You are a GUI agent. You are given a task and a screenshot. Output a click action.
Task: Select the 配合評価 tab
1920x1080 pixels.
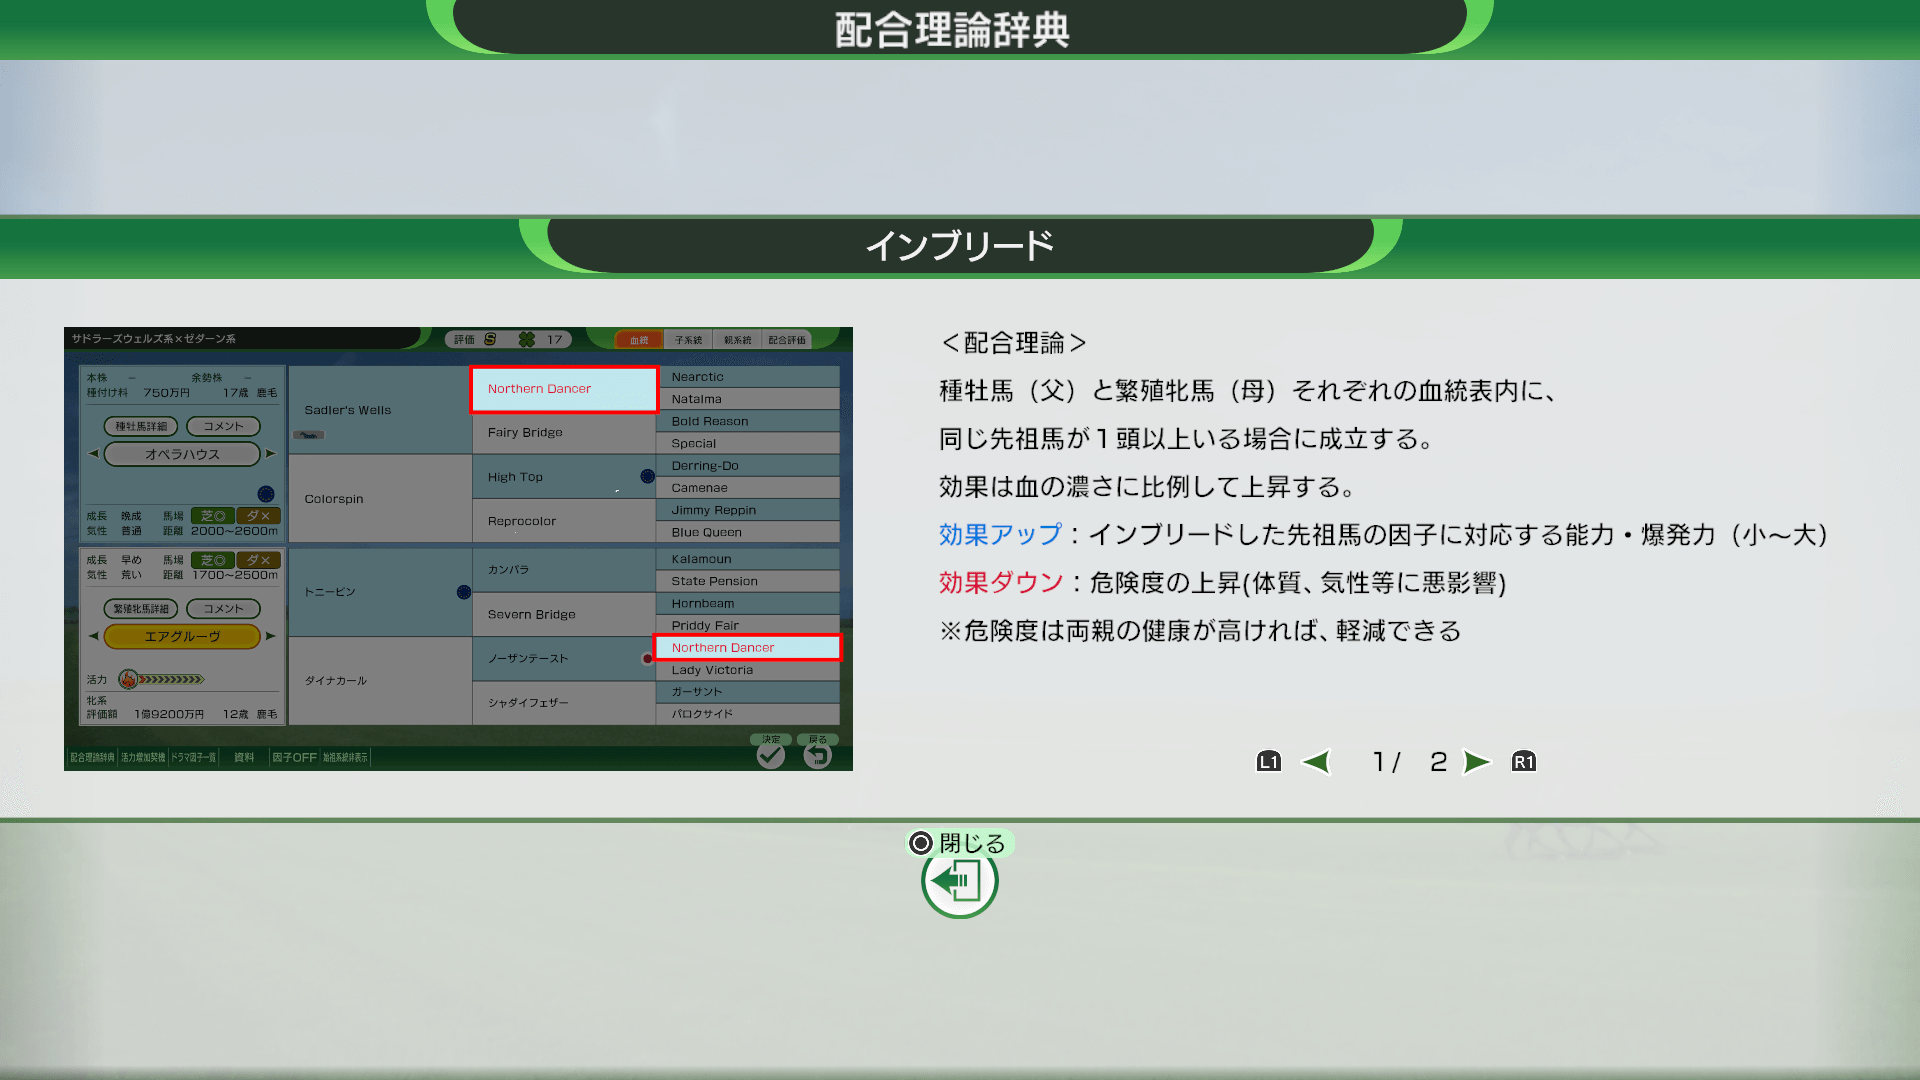coord(787,340)
